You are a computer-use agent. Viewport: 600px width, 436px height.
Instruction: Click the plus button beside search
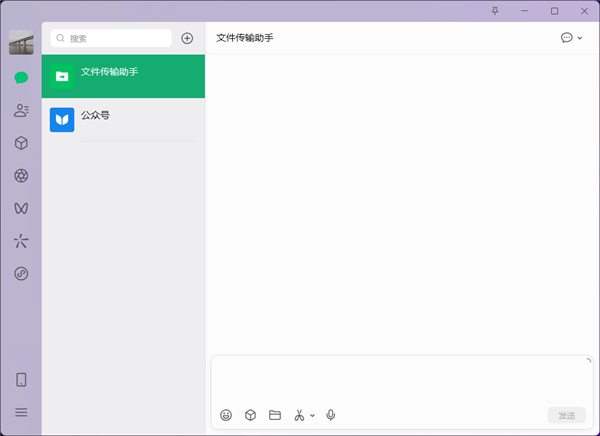coord(187,38)
